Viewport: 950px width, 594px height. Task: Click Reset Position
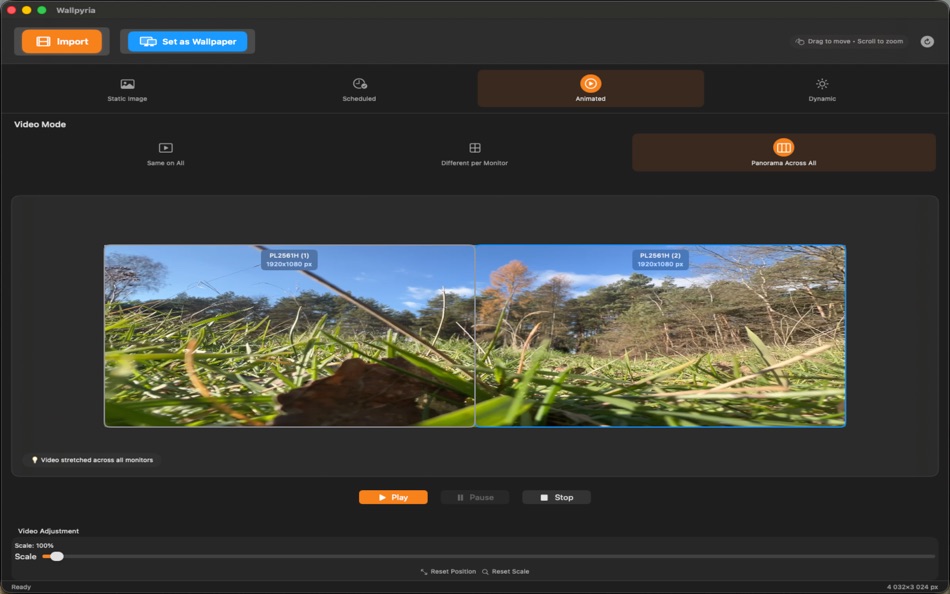coord(448,572)
